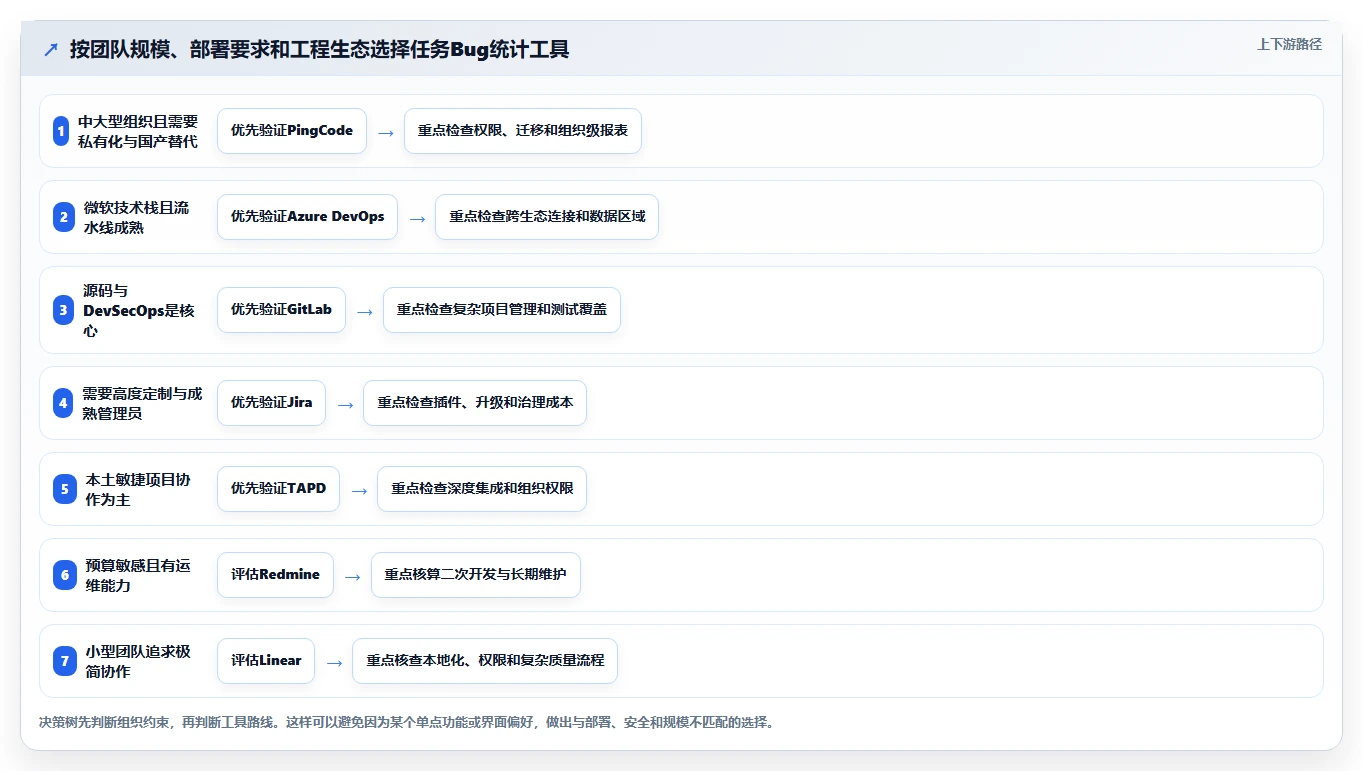This screenshot has width=1363, height=771.
Task: Click the number 5 badge
Action: (64, 489)
